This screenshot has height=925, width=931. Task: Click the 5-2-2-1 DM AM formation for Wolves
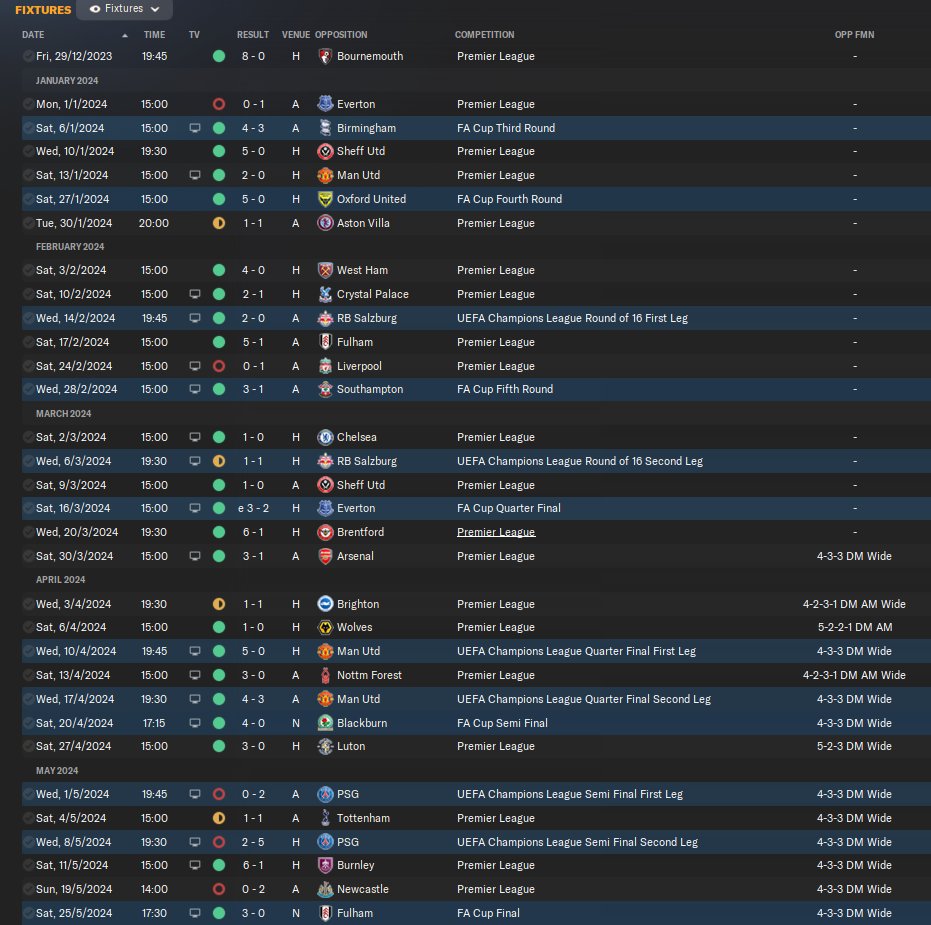[x=855, y=627]
